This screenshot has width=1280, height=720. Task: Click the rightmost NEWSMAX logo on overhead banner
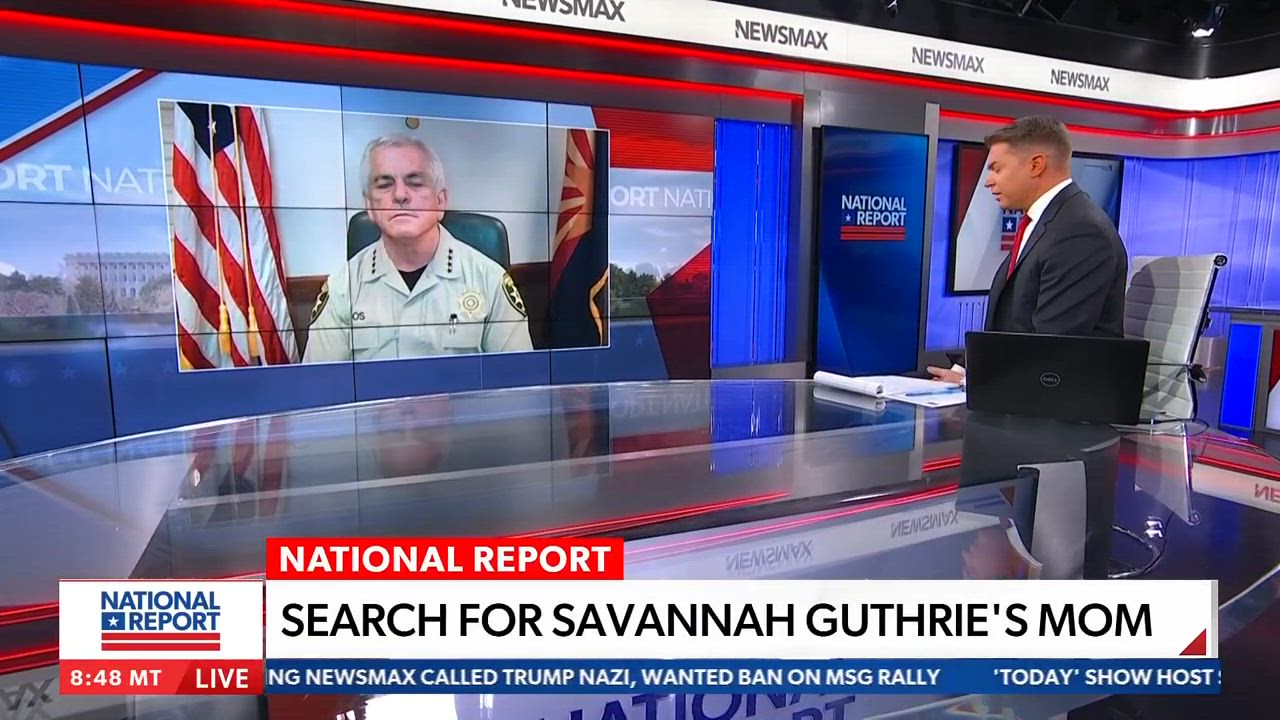click(x=1079, y=80)
